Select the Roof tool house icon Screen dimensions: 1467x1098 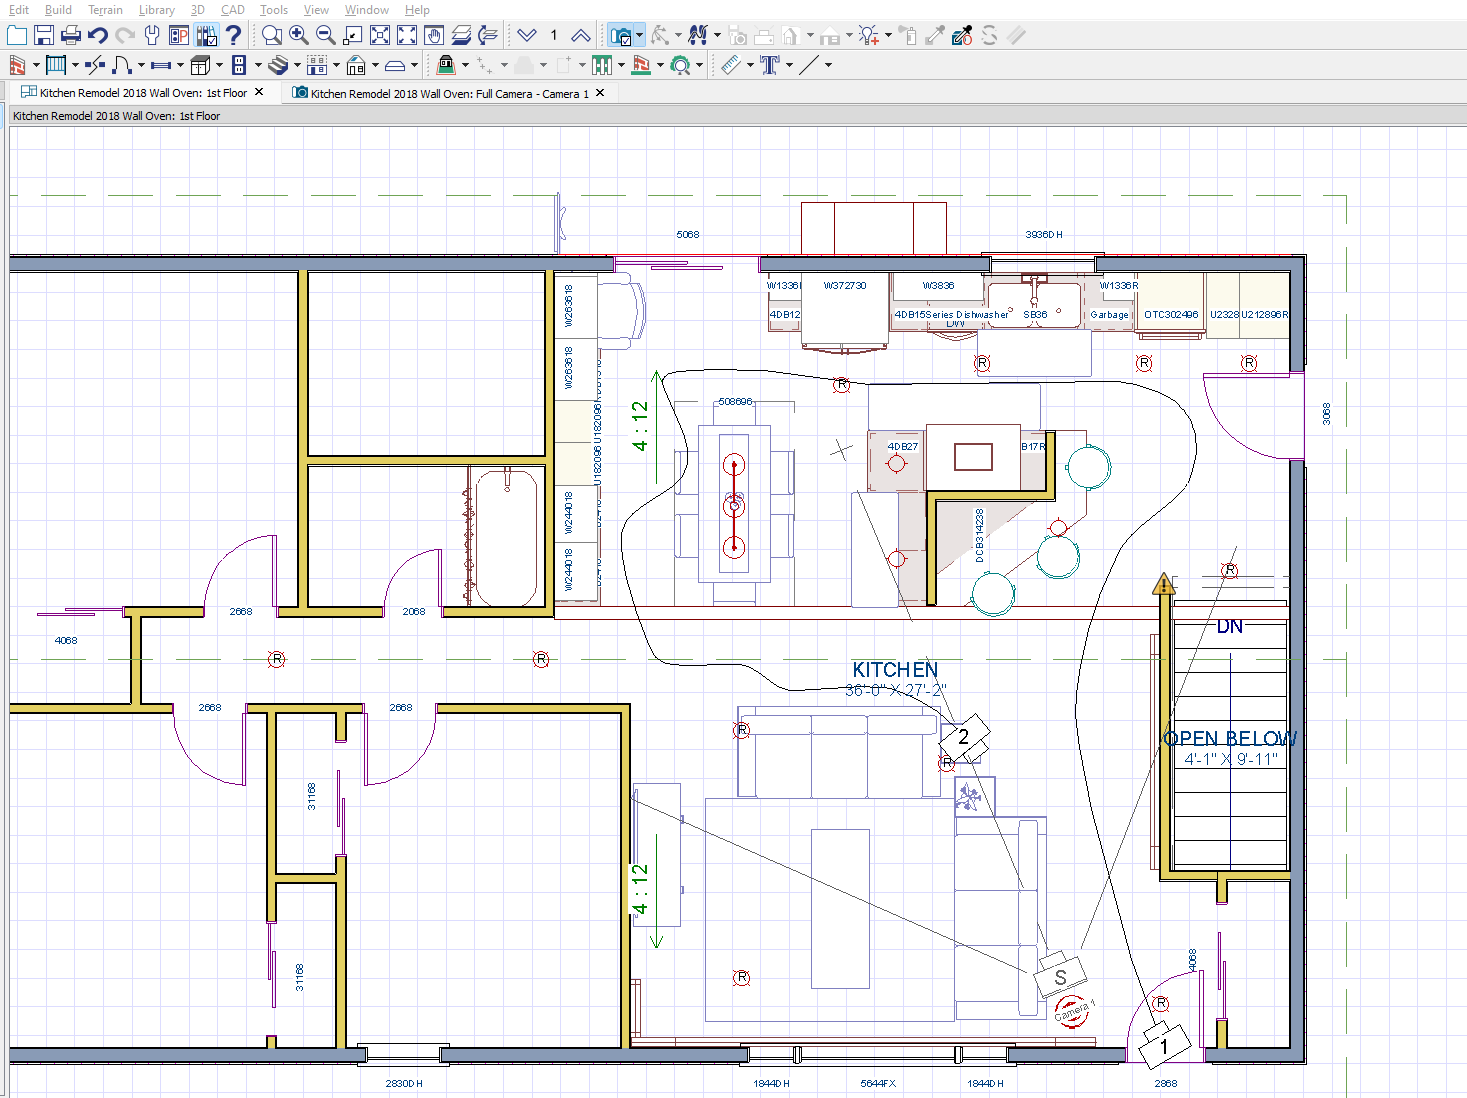click(x=356, y=65)
